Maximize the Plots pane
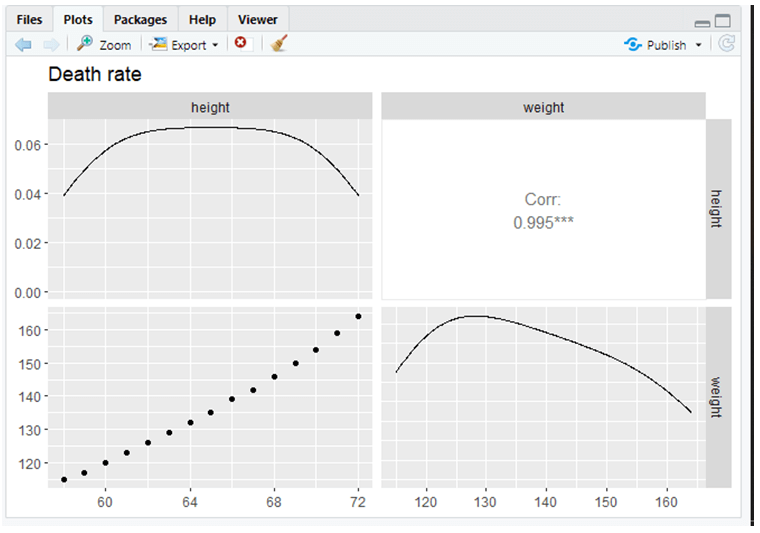Viewport: 760px width, 533px height. [723, 21]
